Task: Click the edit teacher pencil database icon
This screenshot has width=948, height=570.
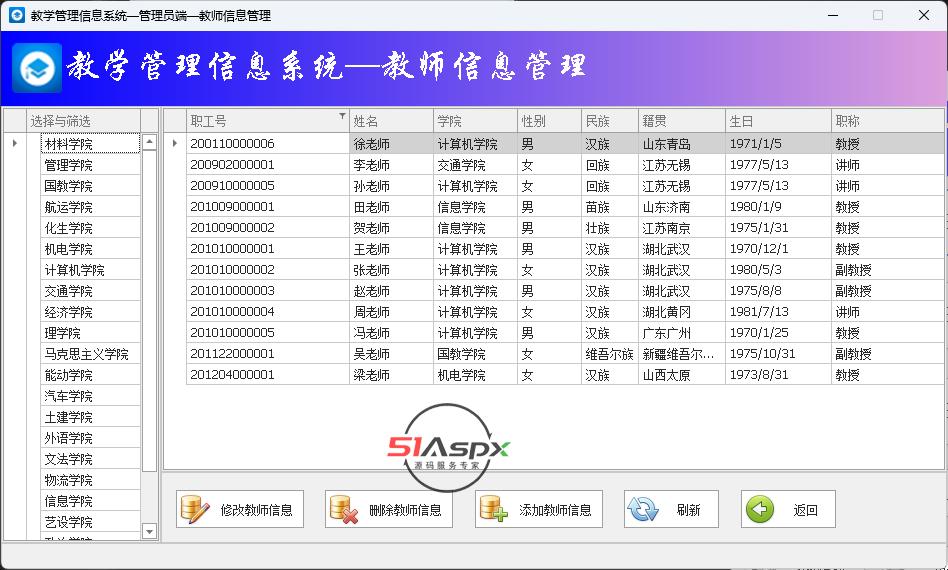Action: click(x=195, y=509)
